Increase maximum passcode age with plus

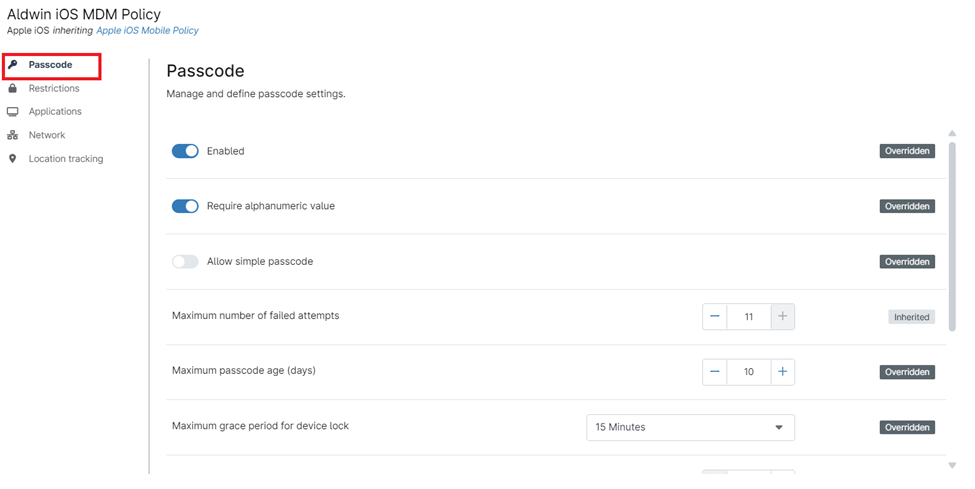point(782,372)
